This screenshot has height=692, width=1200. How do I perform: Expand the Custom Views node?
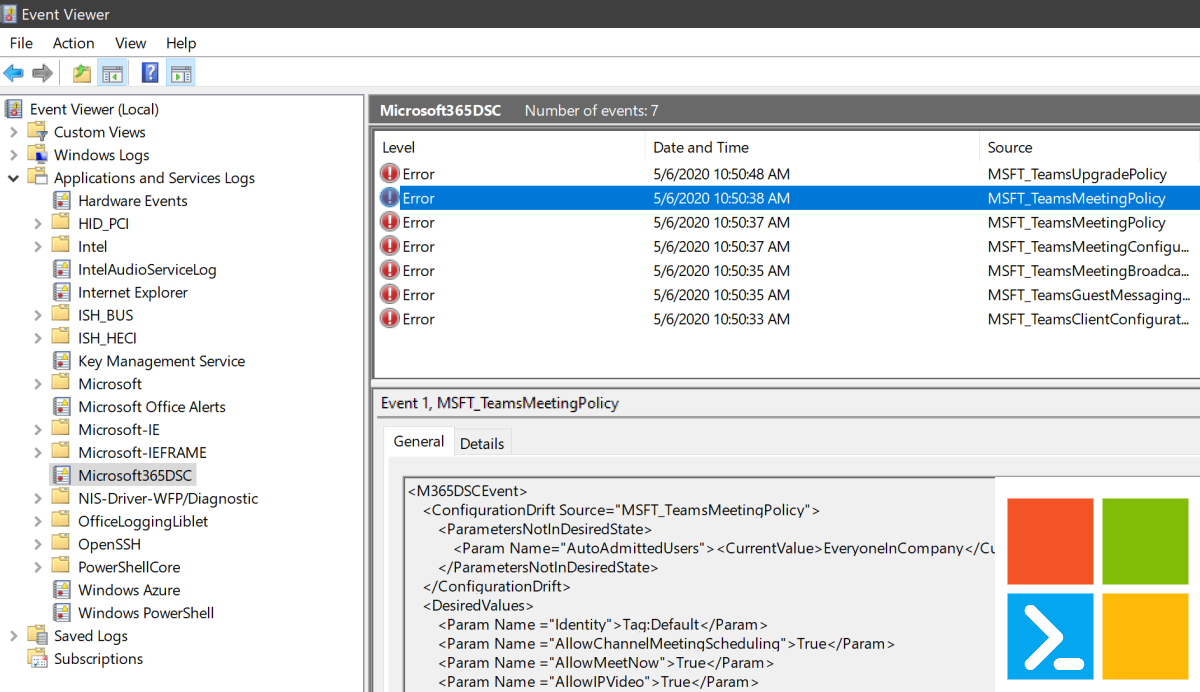(x=13, y=132)
